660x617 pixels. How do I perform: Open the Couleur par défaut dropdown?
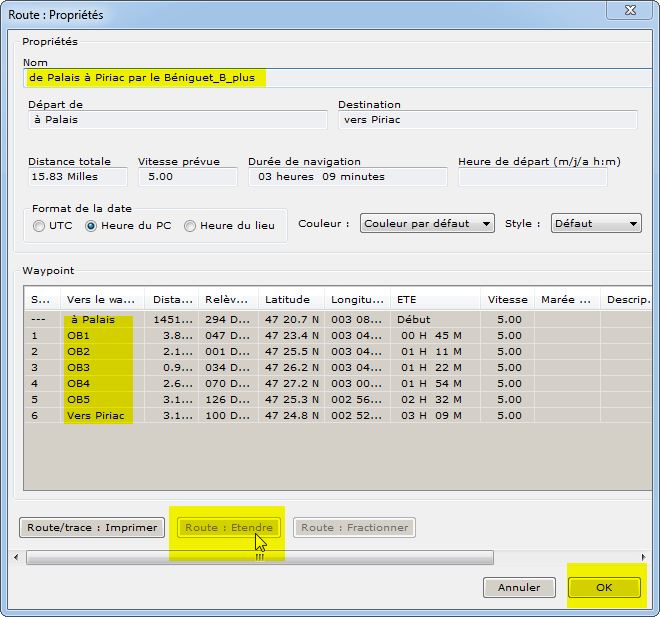(x=427, y=223)
